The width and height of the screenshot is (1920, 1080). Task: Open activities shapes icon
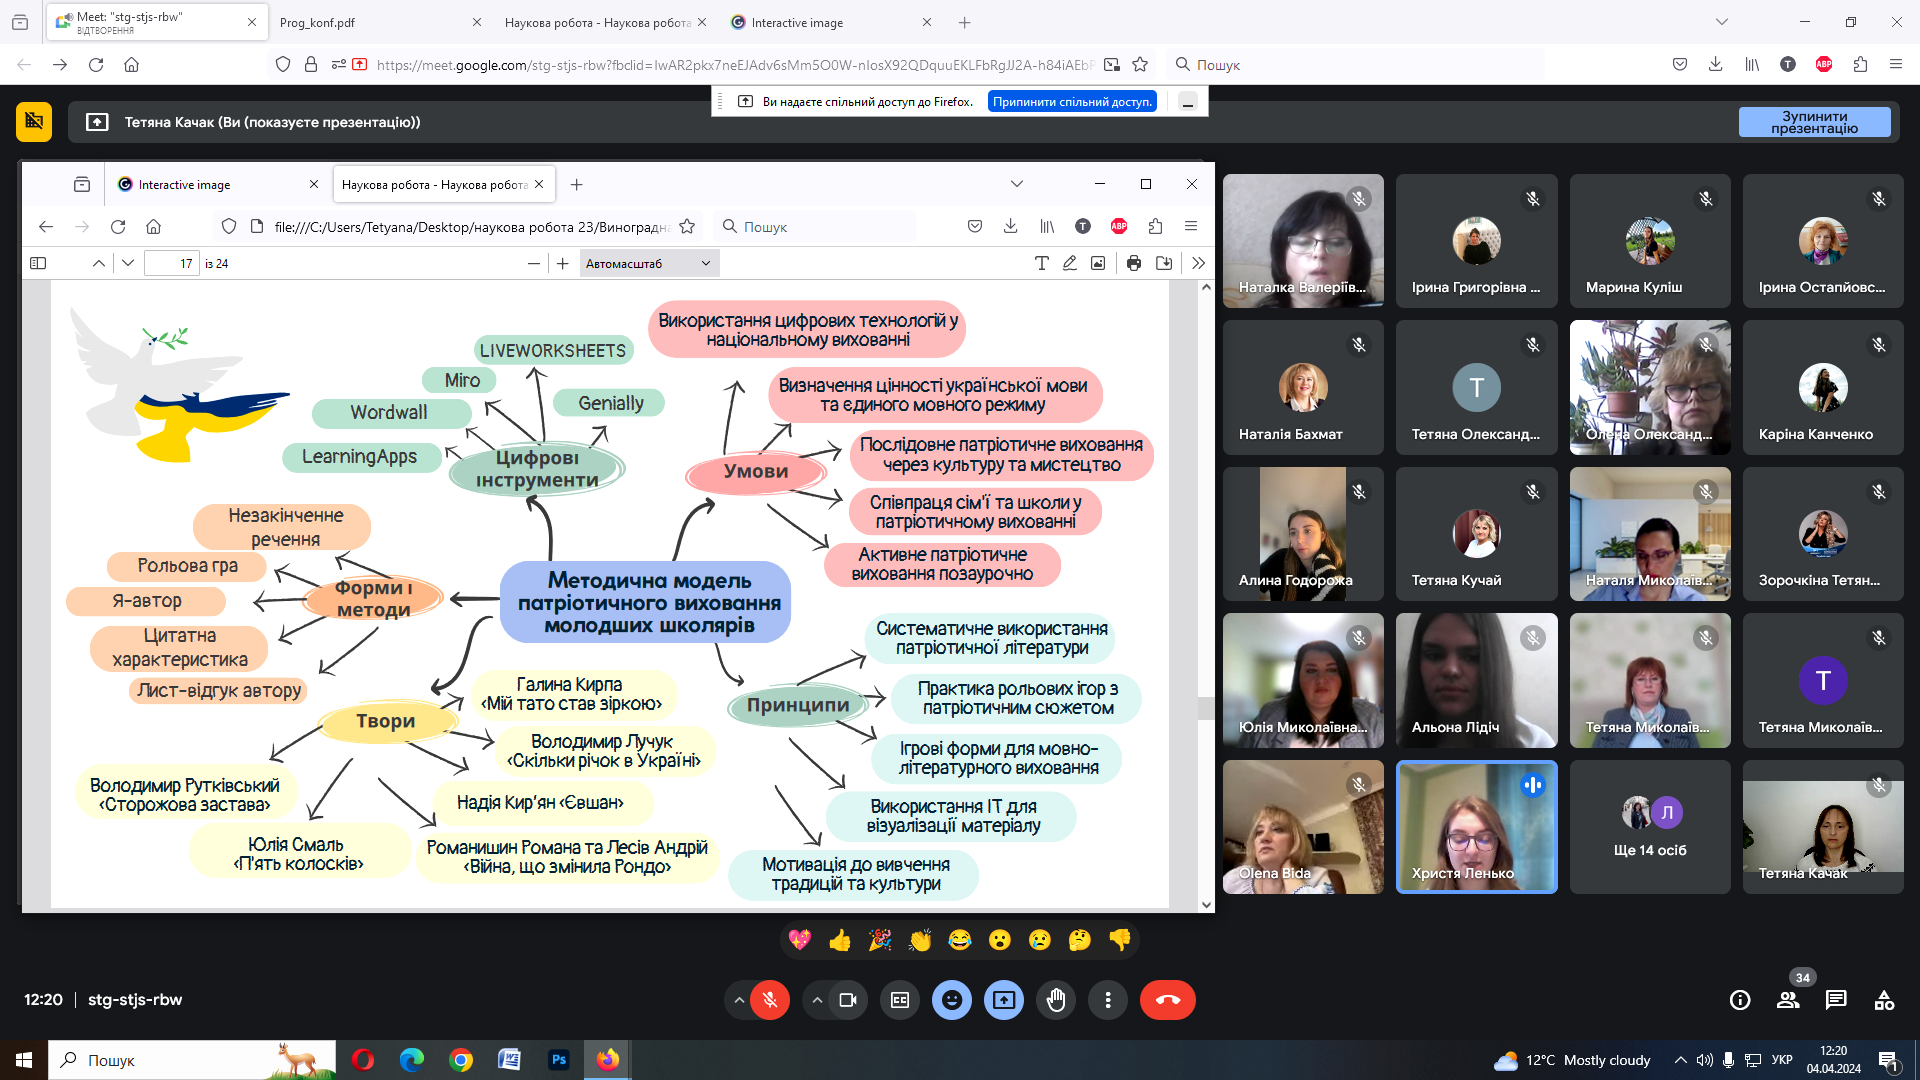[1884, 1000]
